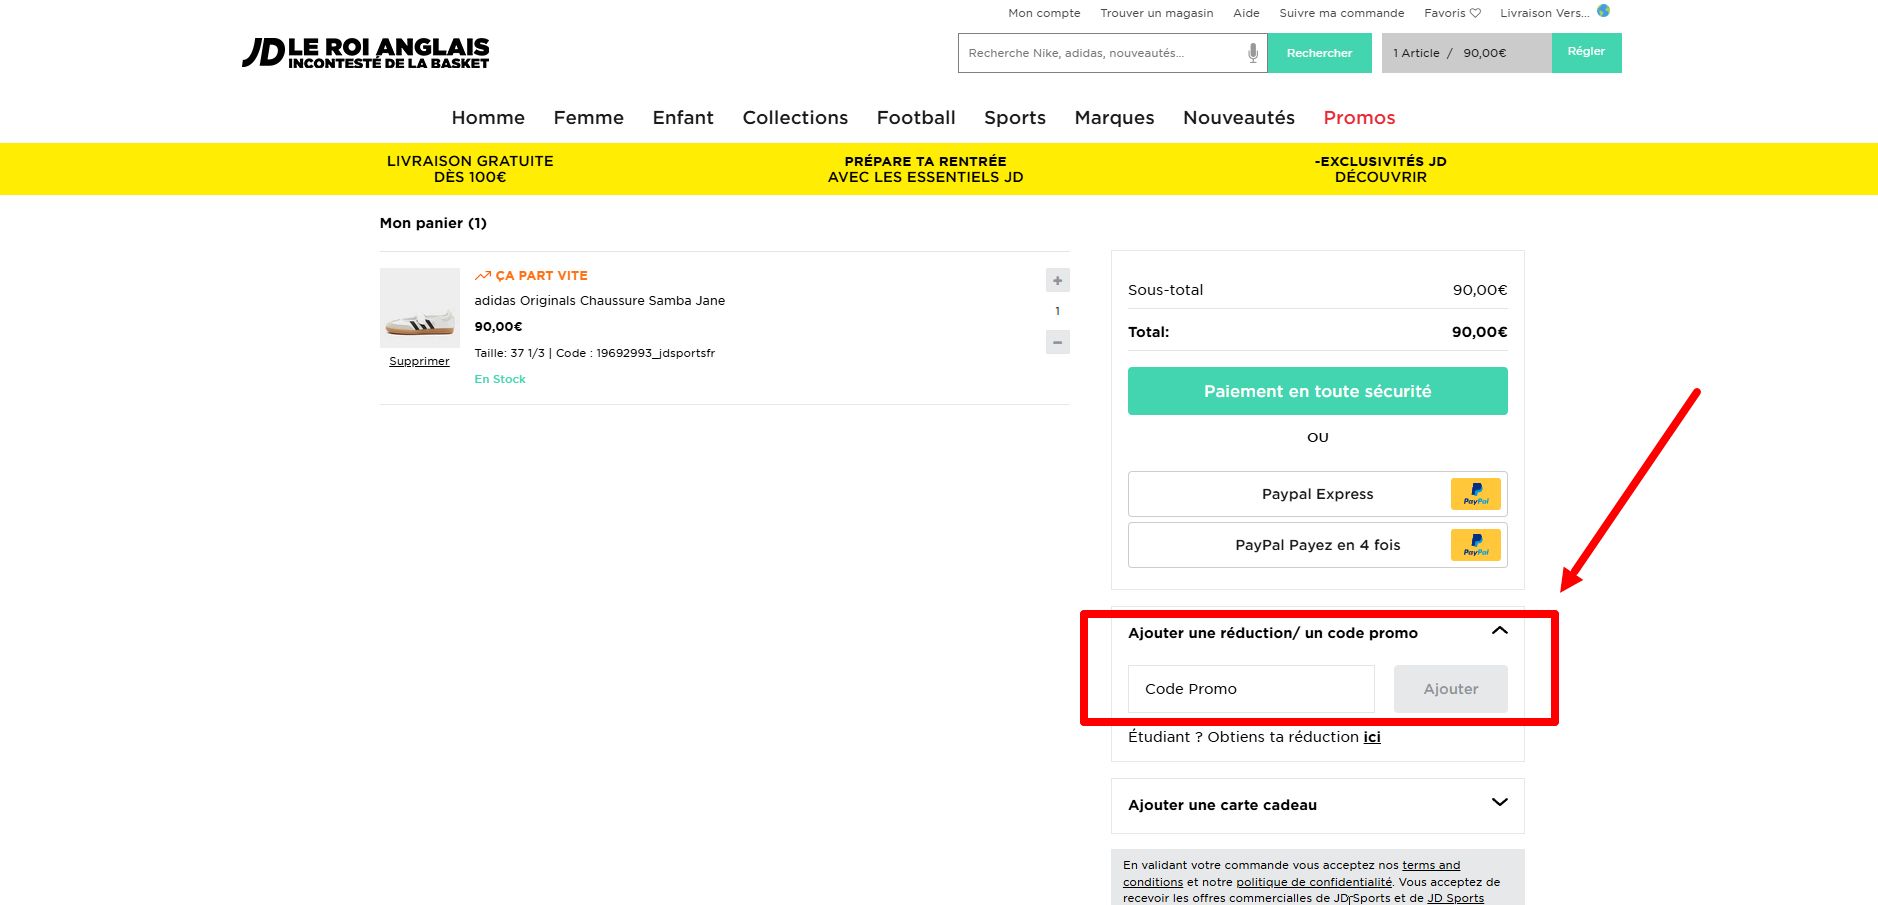Click the globe delivery country icon
This screenshot has height=905, width=1878.
click(x=1603, y=11)
